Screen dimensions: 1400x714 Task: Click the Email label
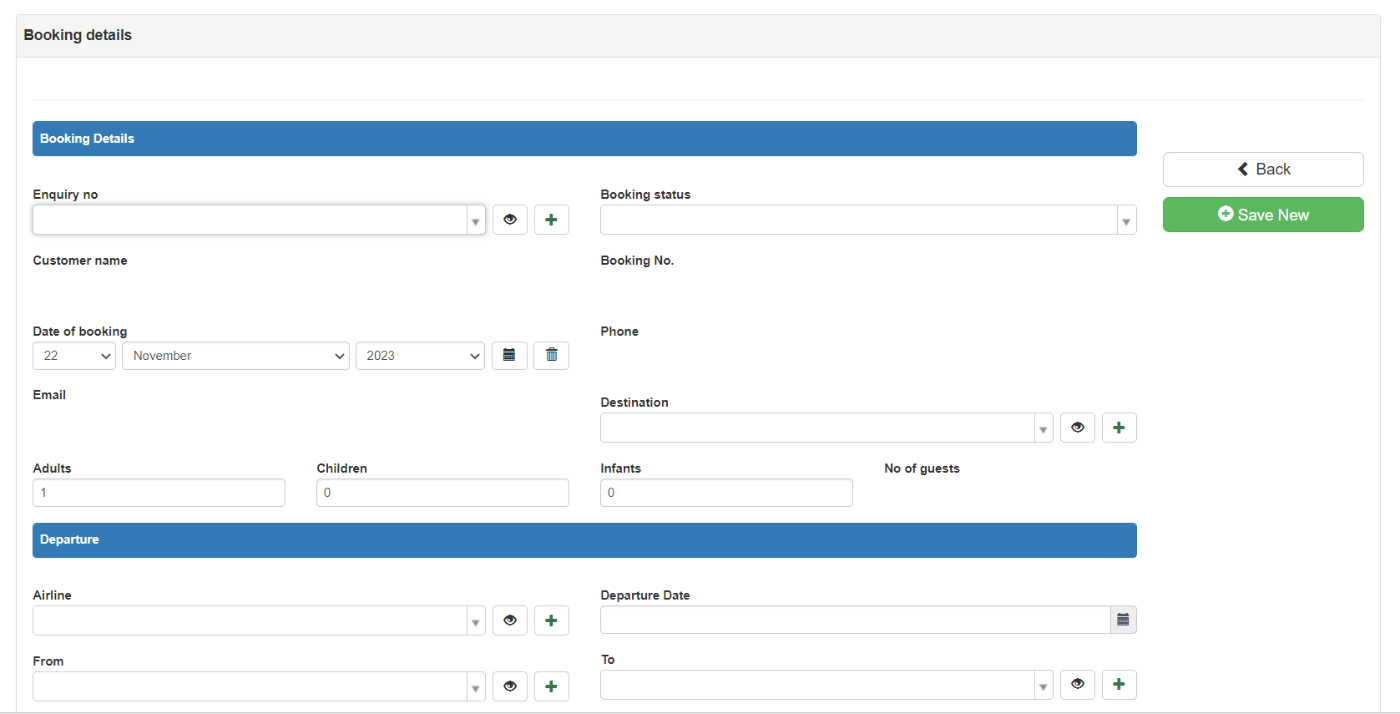pyautogui.click(x=49, y=395)
